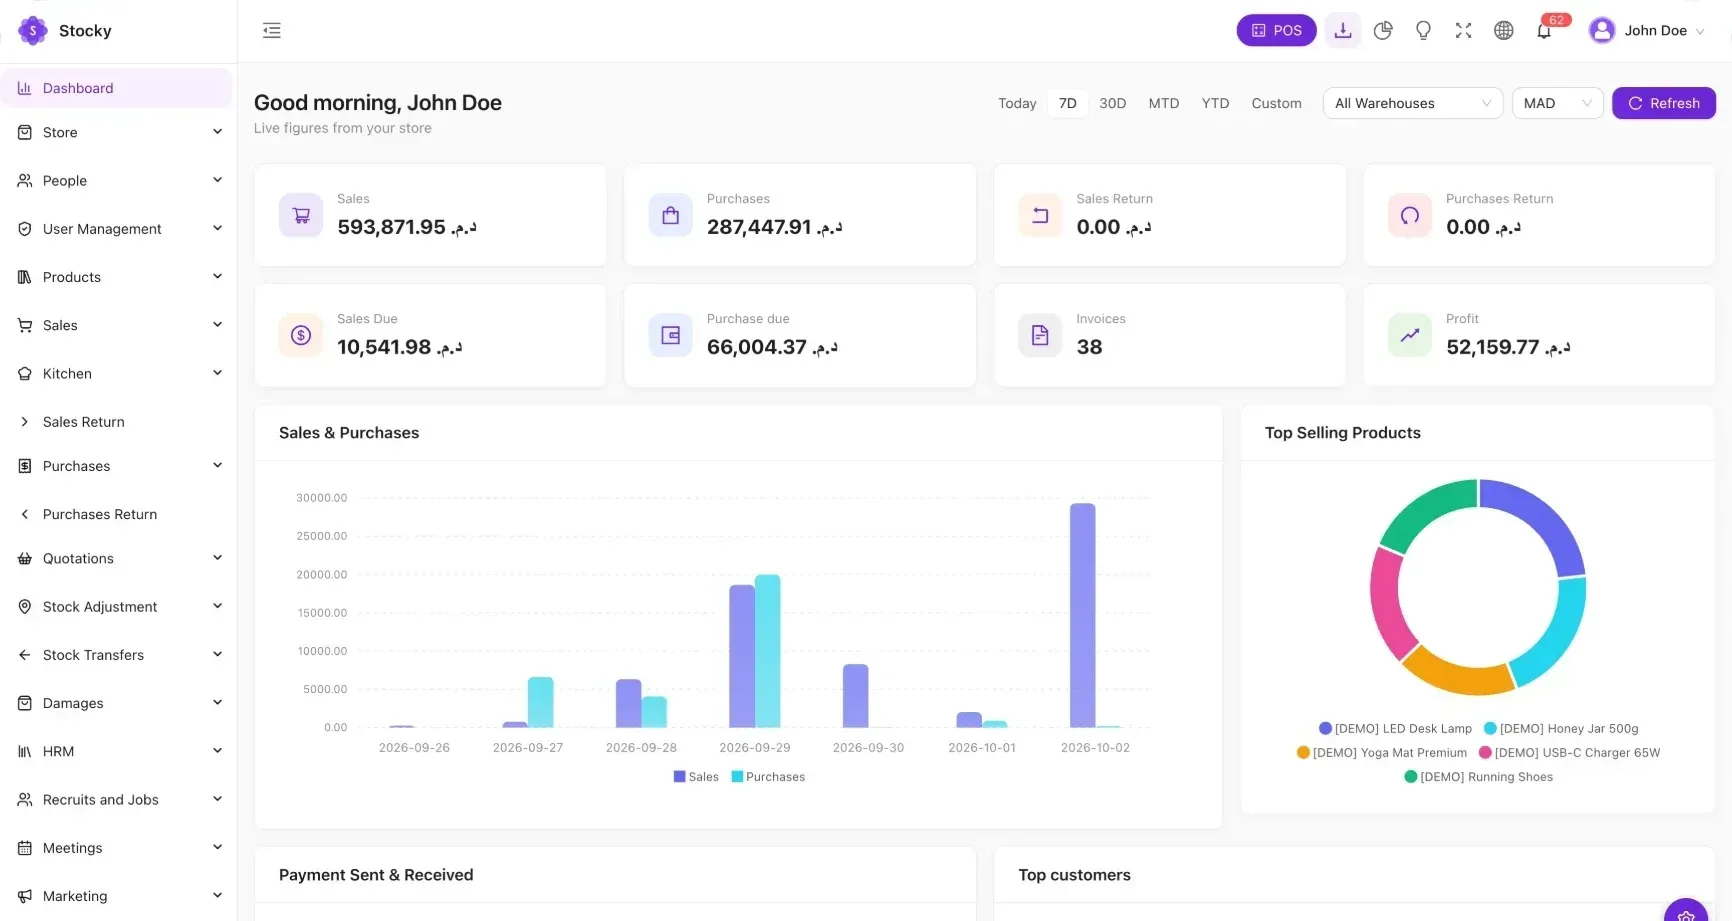Toggle the sidebar collapse hamburger icon
Screen dimensions: 1732x921
pyautogui.click(x=271, y=31)
